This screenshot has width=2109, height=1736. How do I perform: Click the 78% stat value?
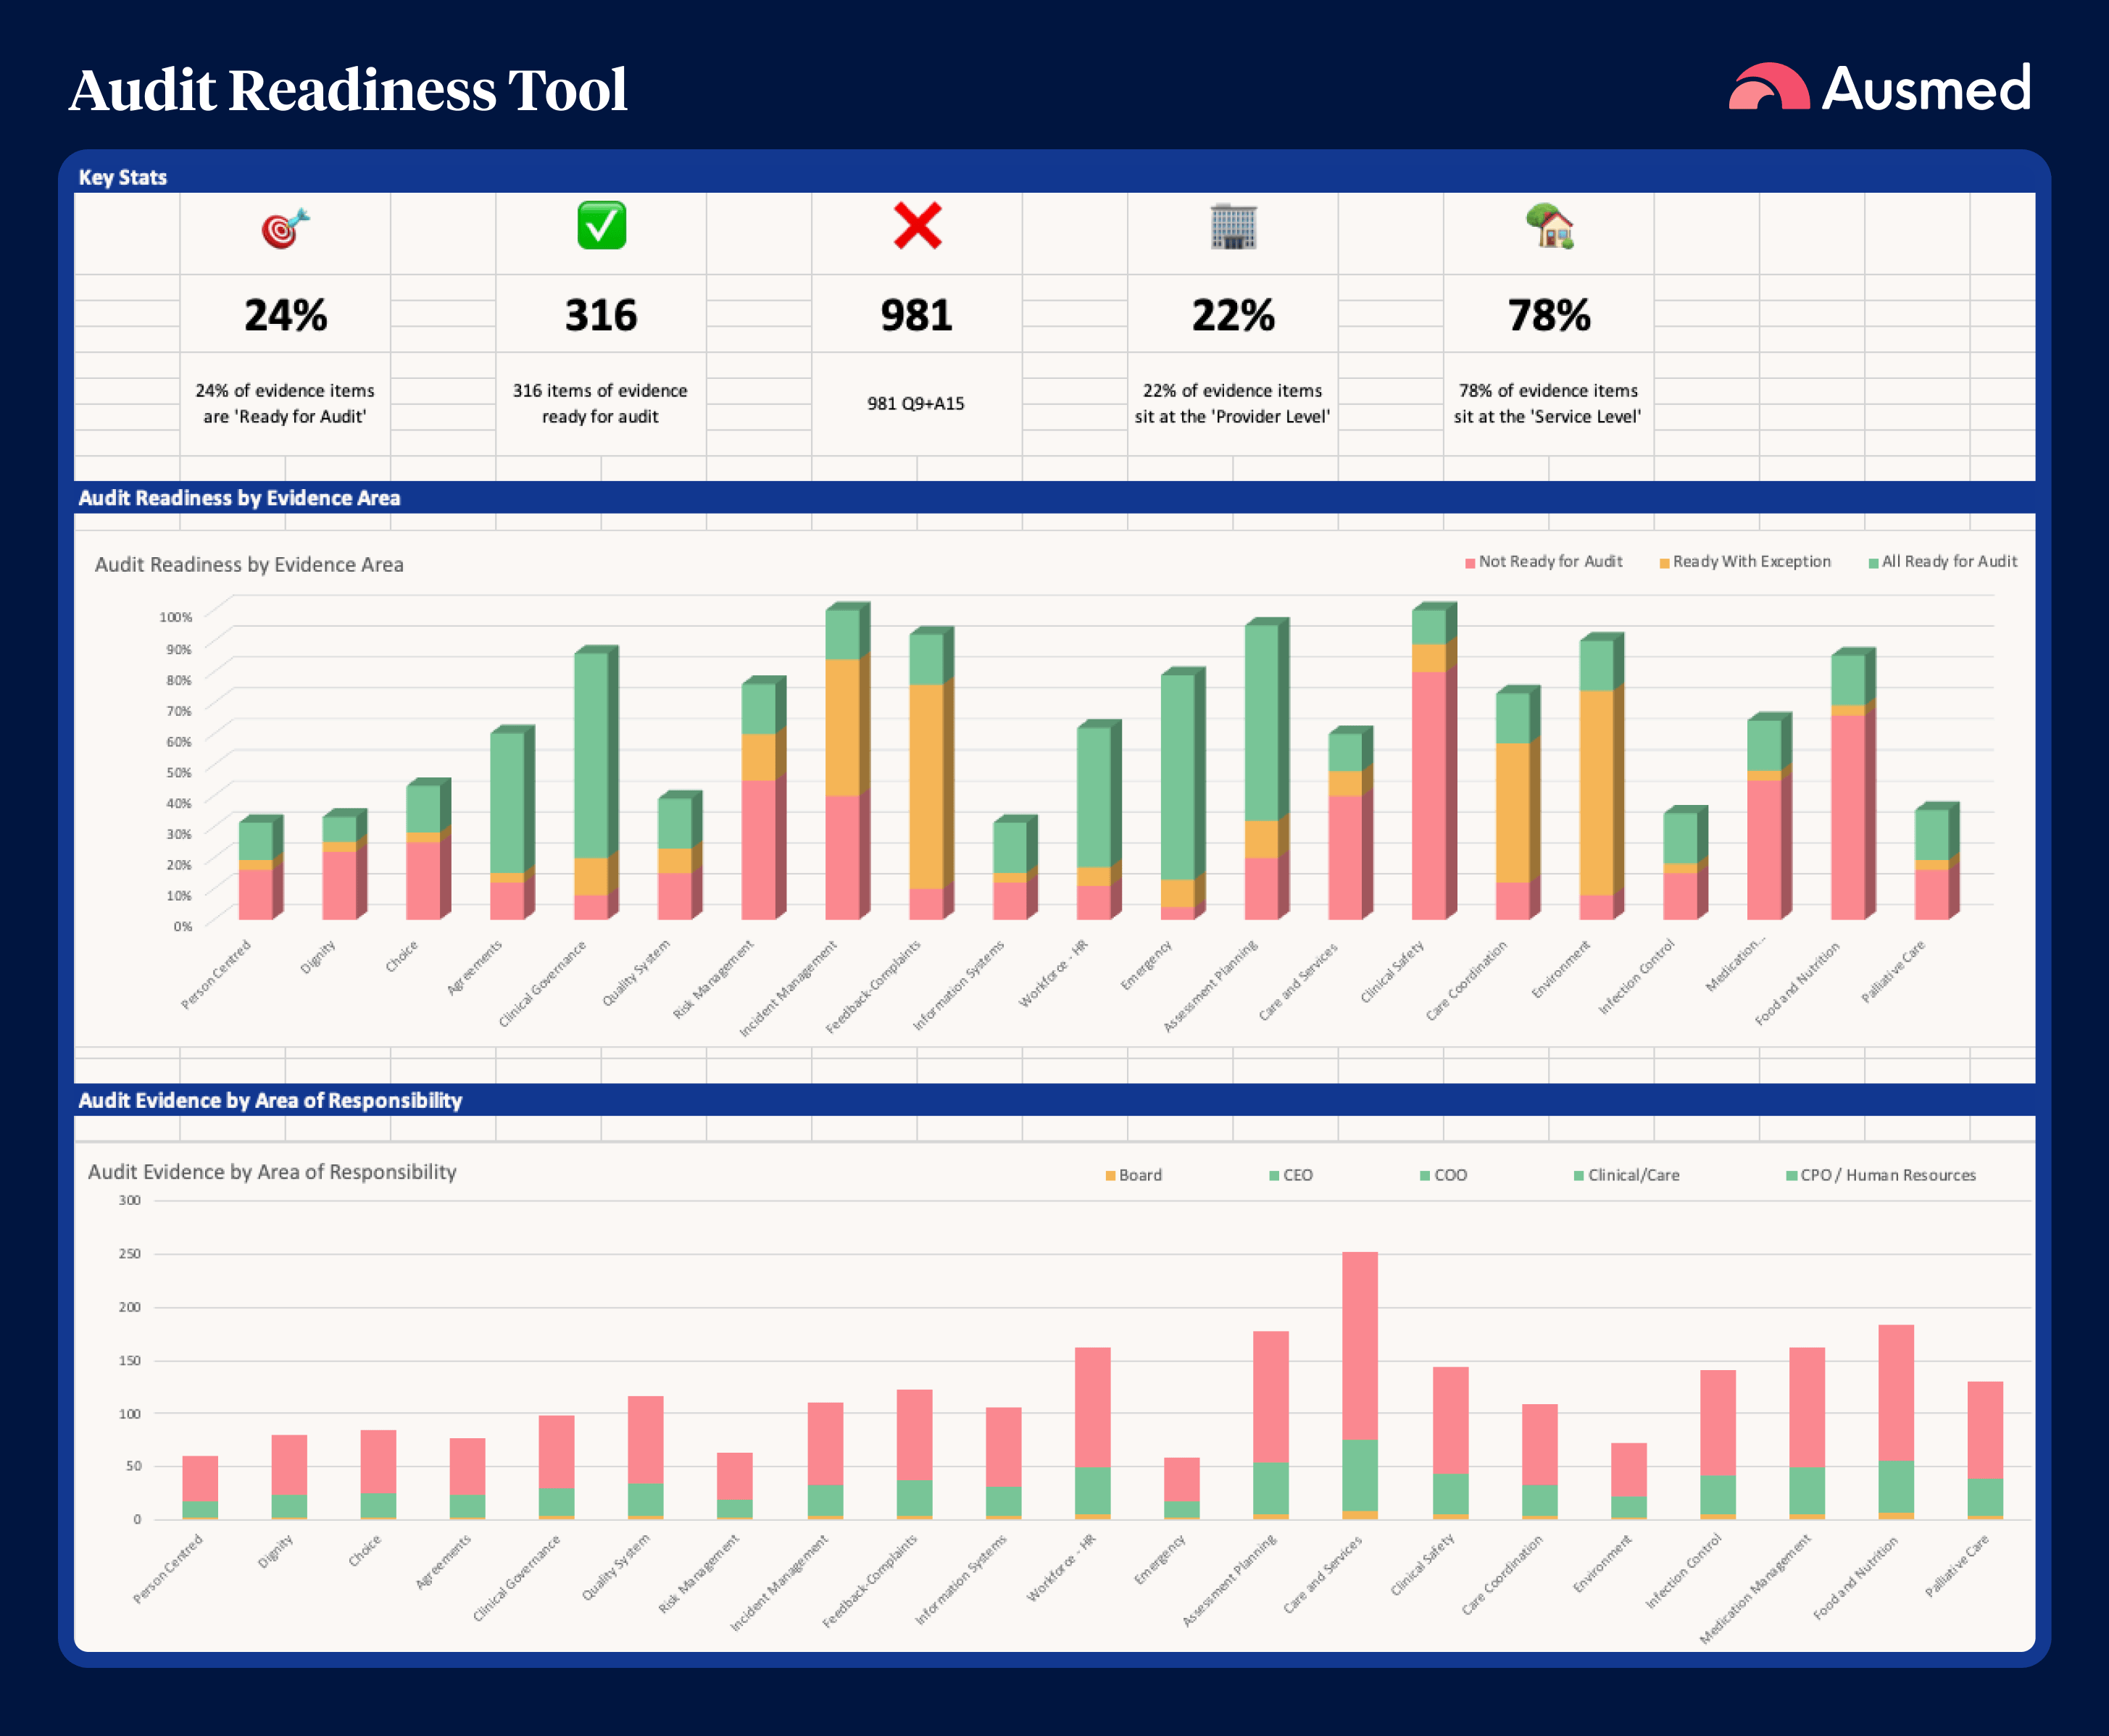point(1549,316)
